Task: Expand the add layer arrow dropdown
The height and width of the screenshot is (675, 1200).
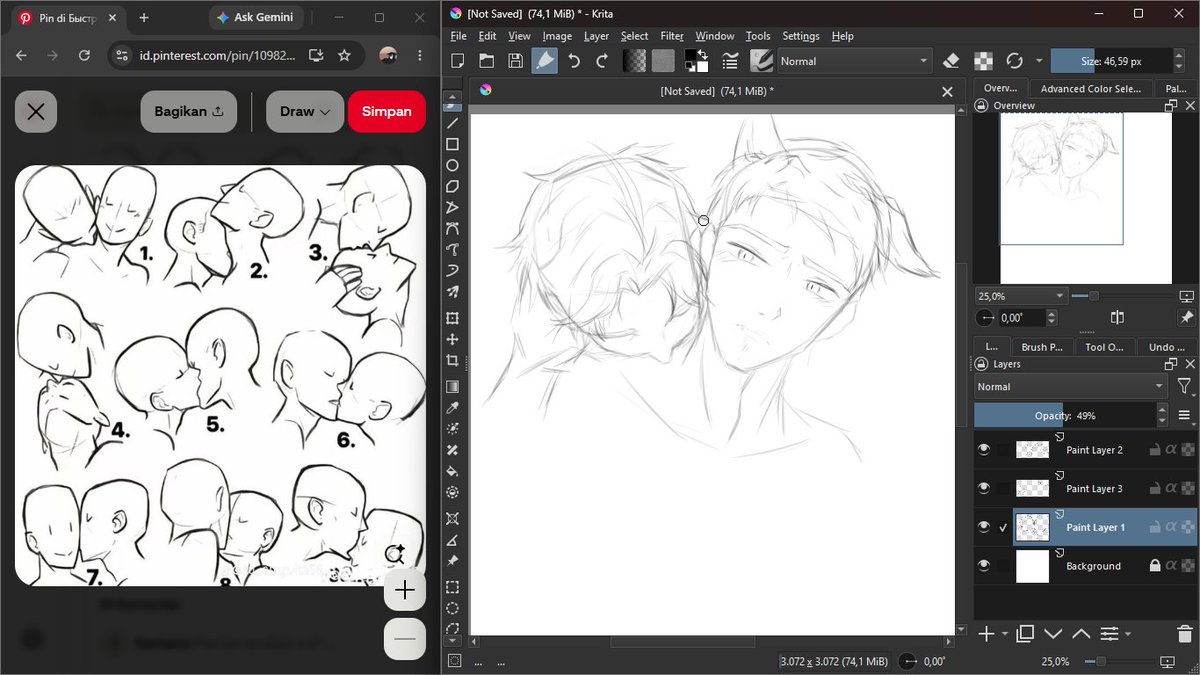Action: click(x=1003, y=634)
